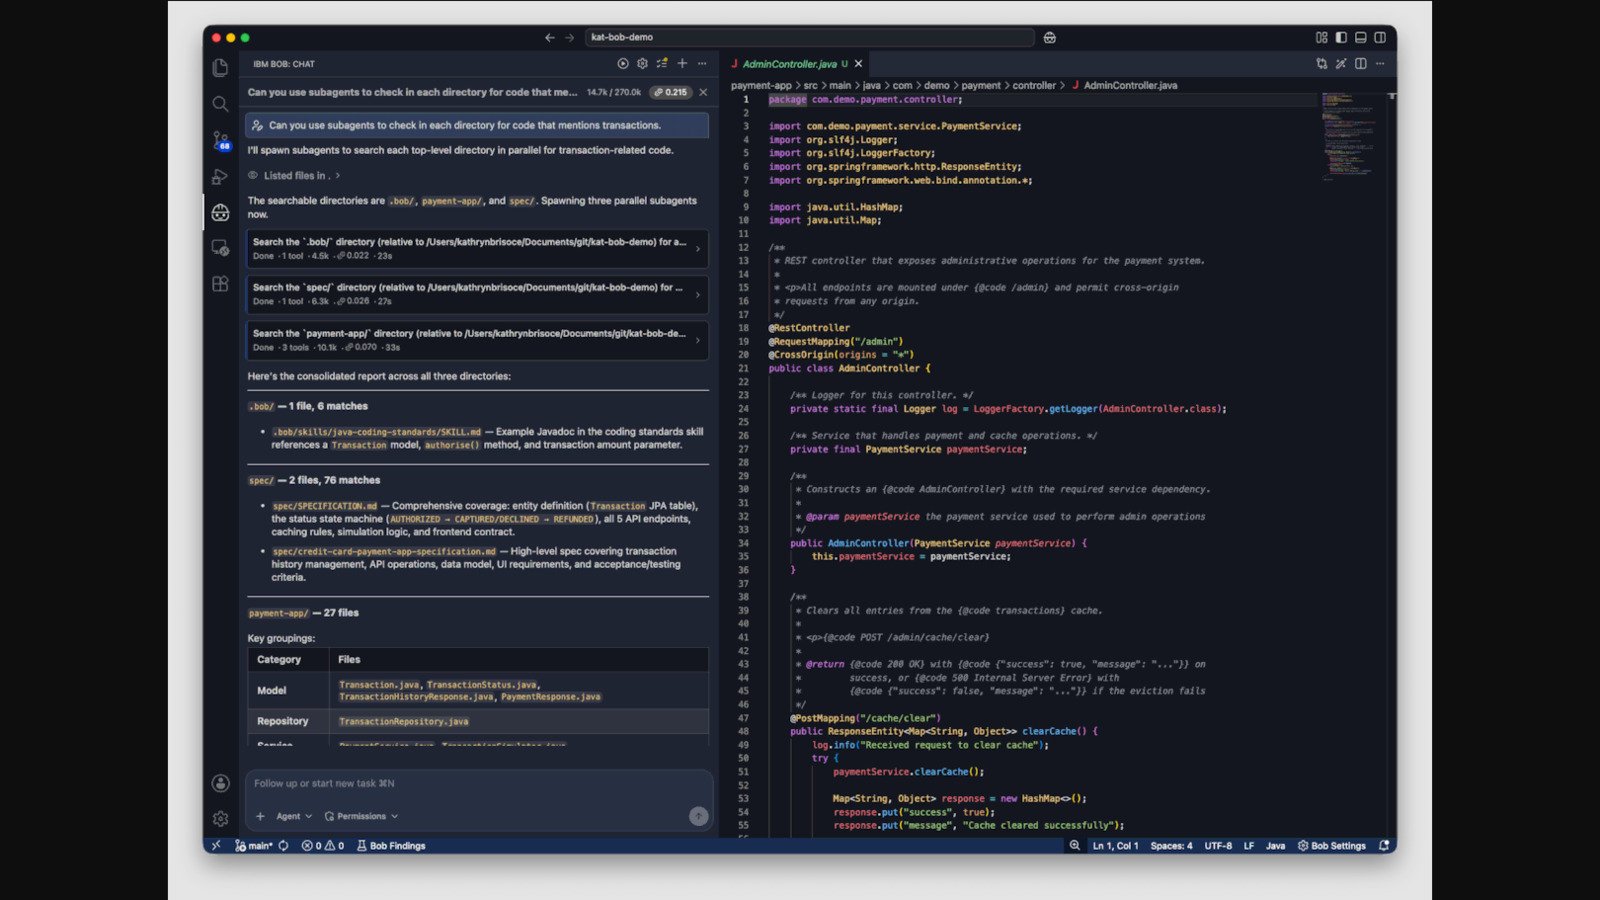This screenshot has height=900, width=1600.
Task: Toggle the primary side bar
Action: [x=1341, y=37]
